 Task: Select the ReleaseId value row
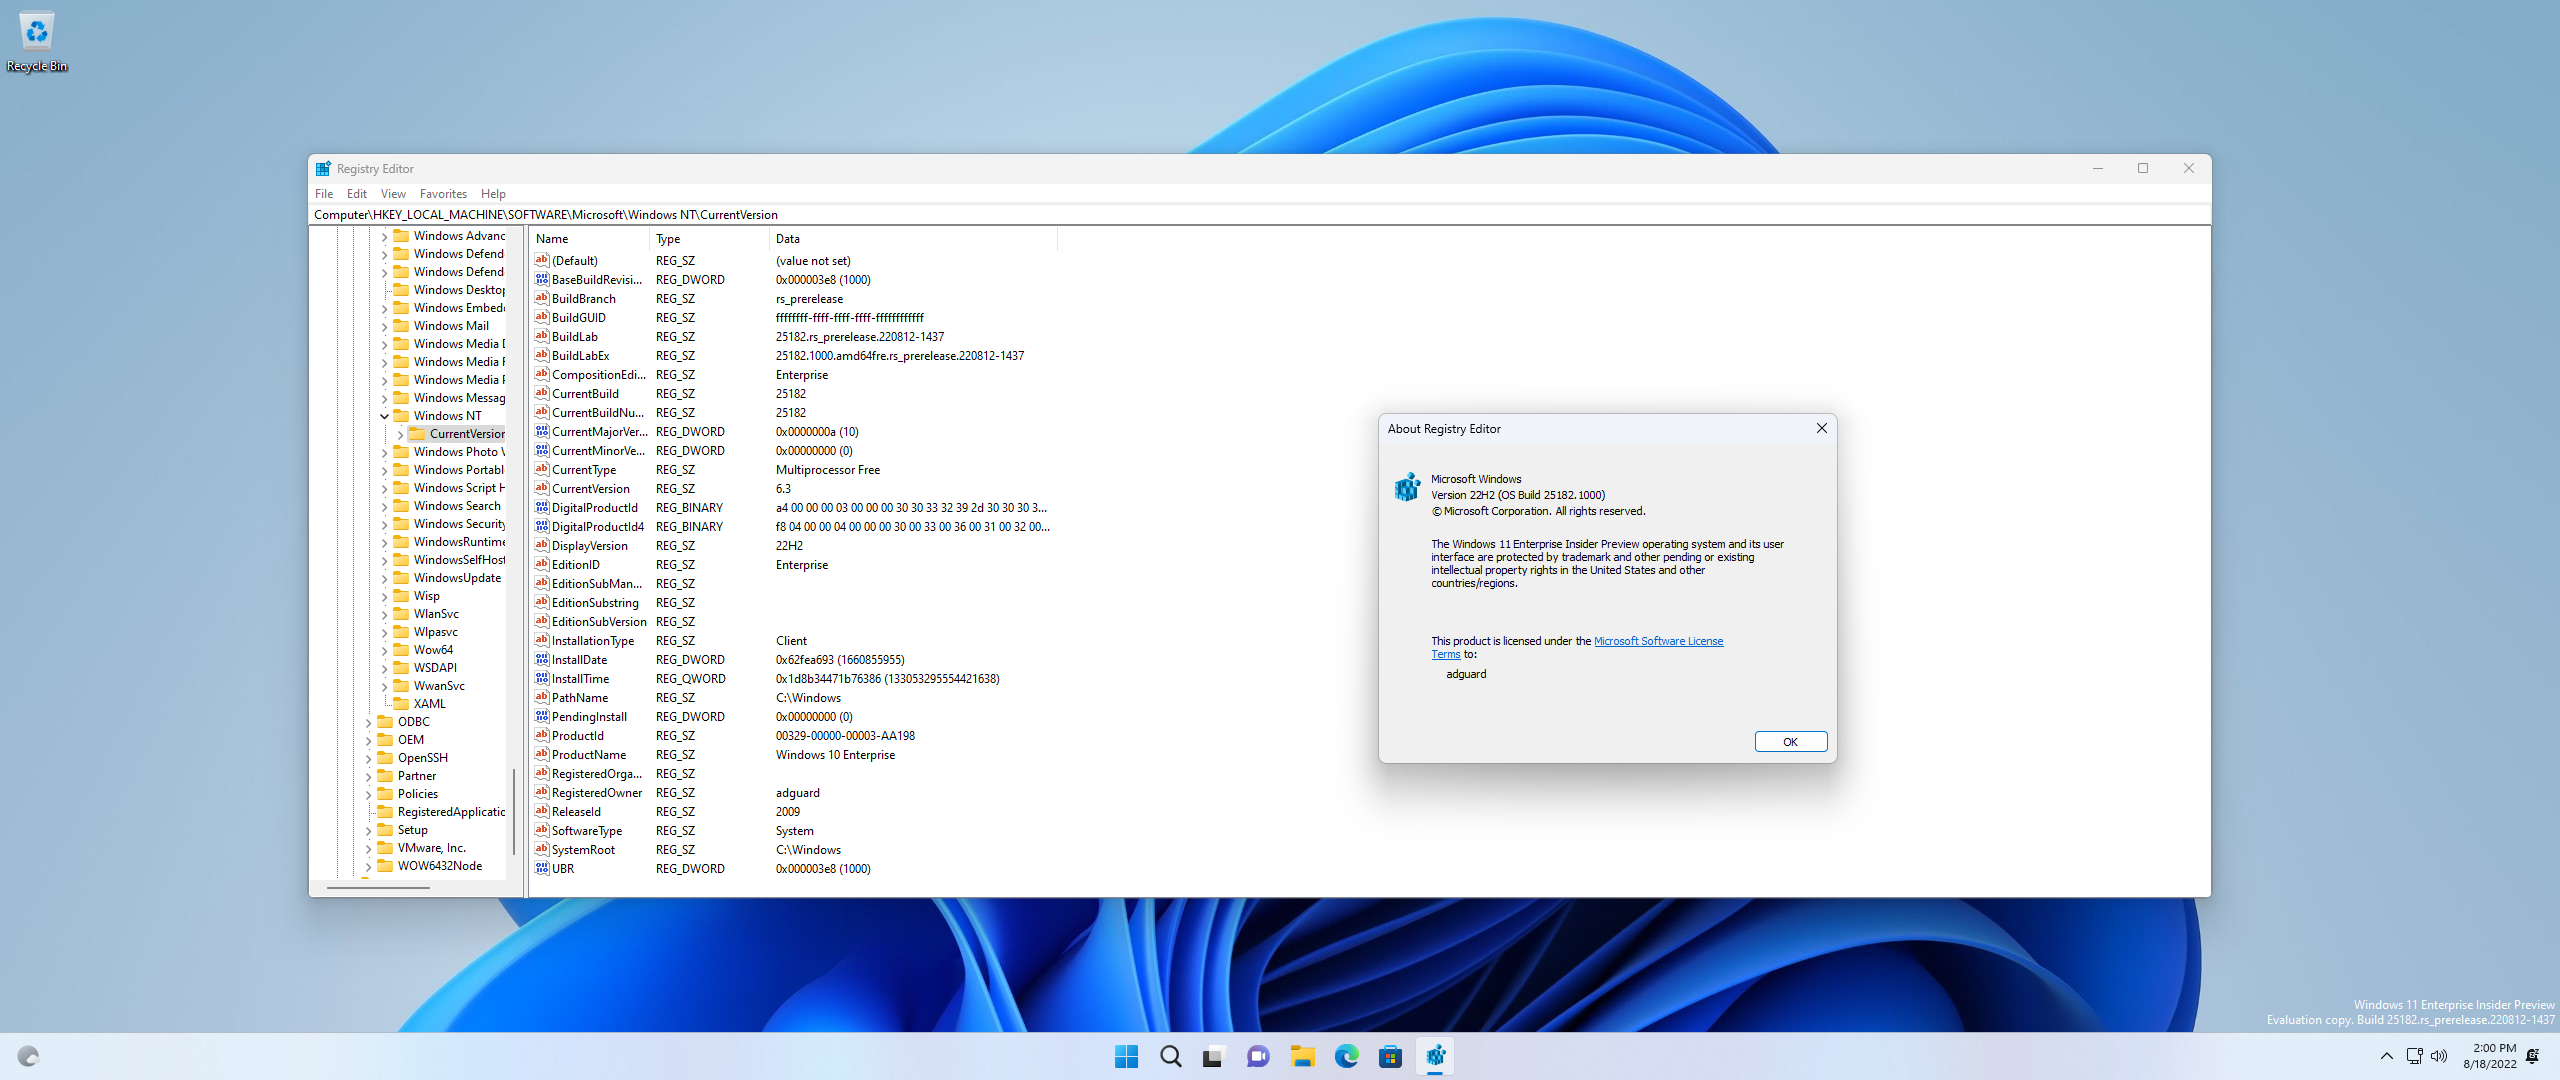click(794, 812)
